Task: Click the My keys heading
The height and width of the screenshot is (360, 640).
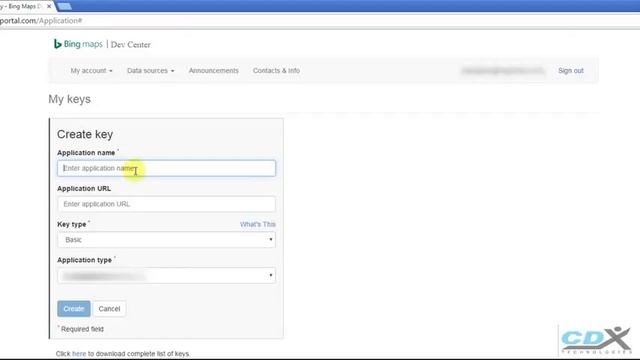Action: pyautogui.click(x=69, y=99)
